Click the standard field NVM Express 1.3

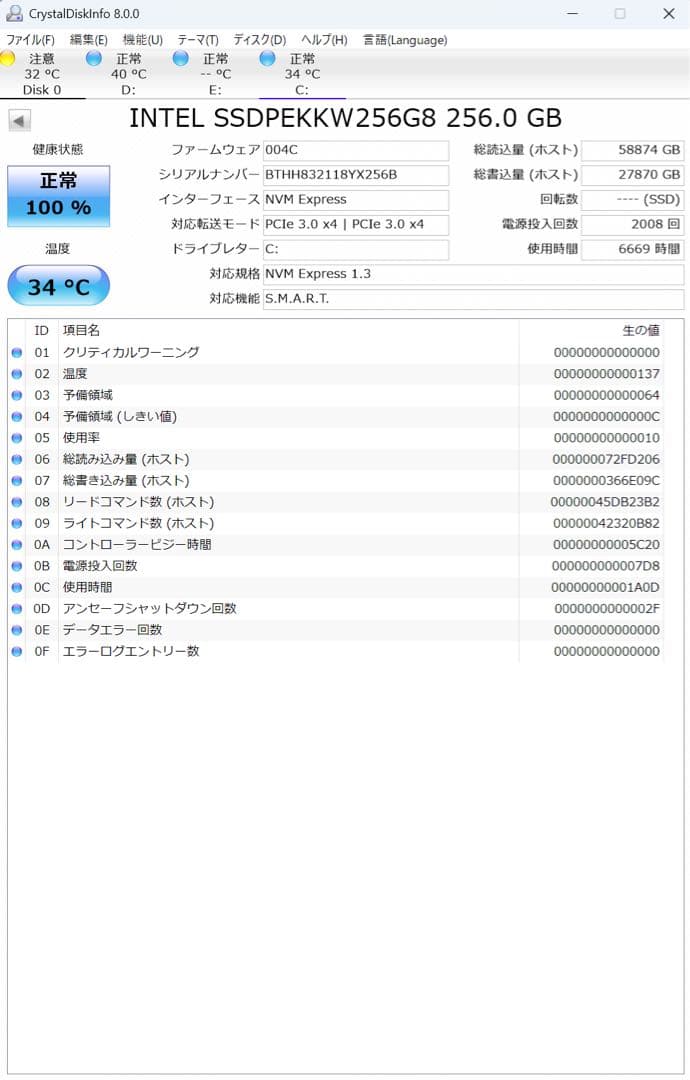click(474, 274)
